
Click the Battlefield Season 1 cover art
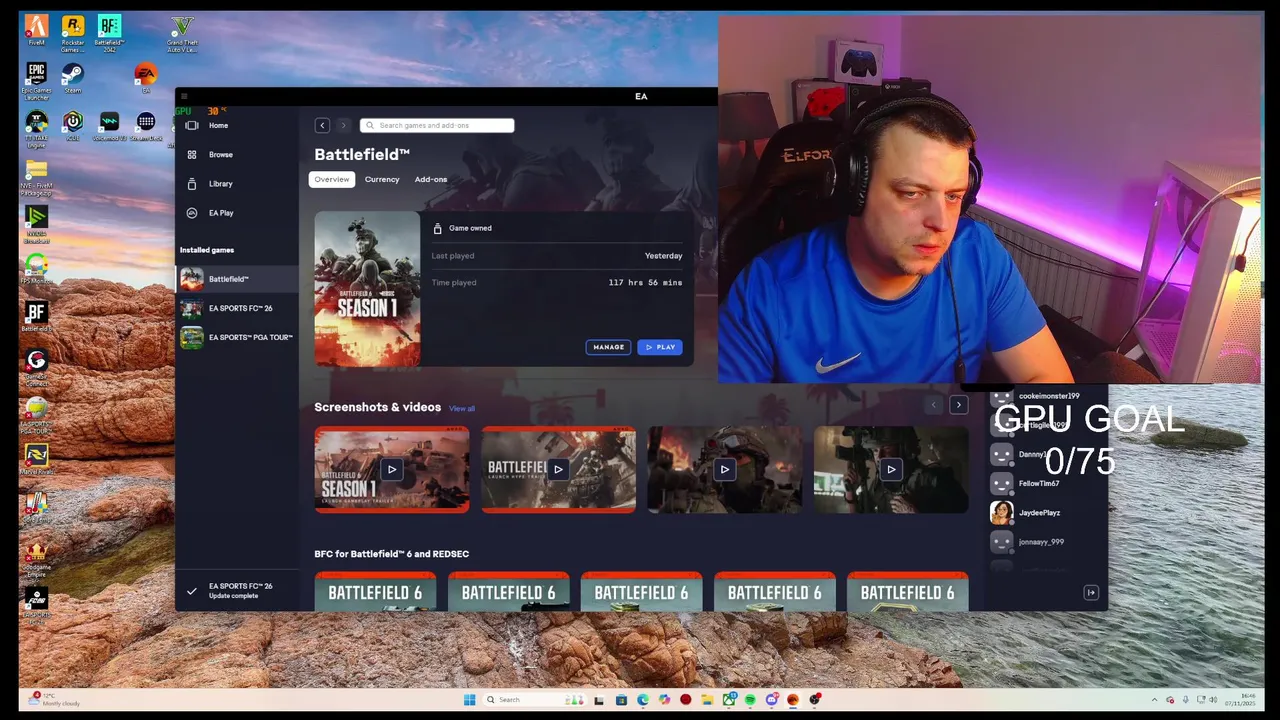368,289
